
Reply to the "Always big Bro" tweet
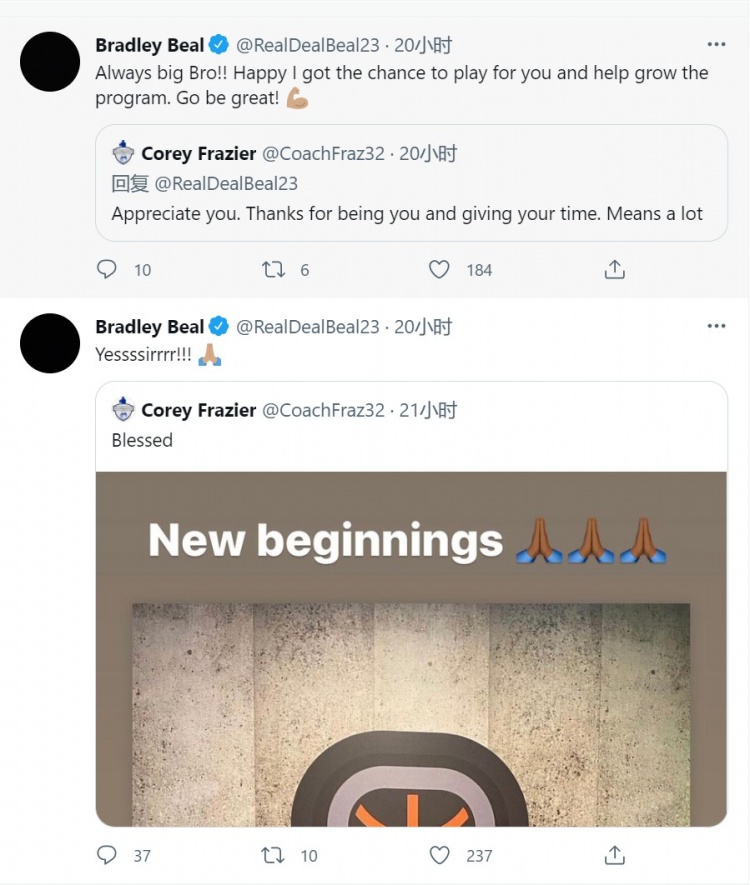pos(107,269)
